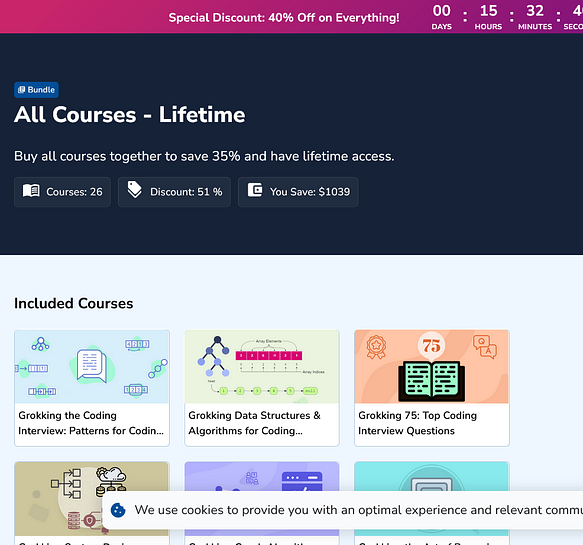Click the Bundle badge icon
This screenshot has width=583, height=545.
pos(22,90)
